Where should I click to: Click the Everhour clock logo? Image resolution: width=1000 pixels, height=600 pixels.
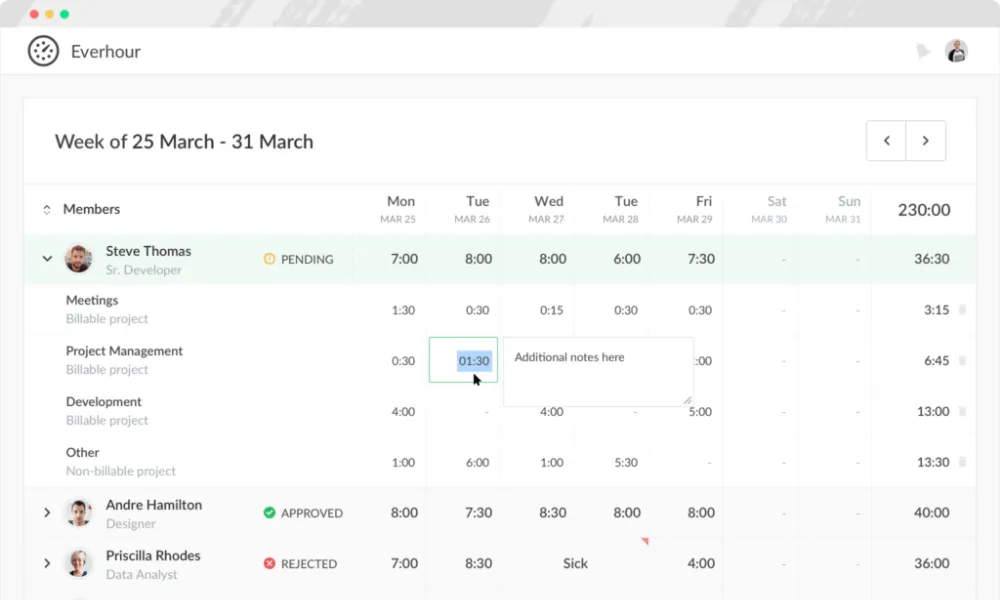click(x=42, y=50)
